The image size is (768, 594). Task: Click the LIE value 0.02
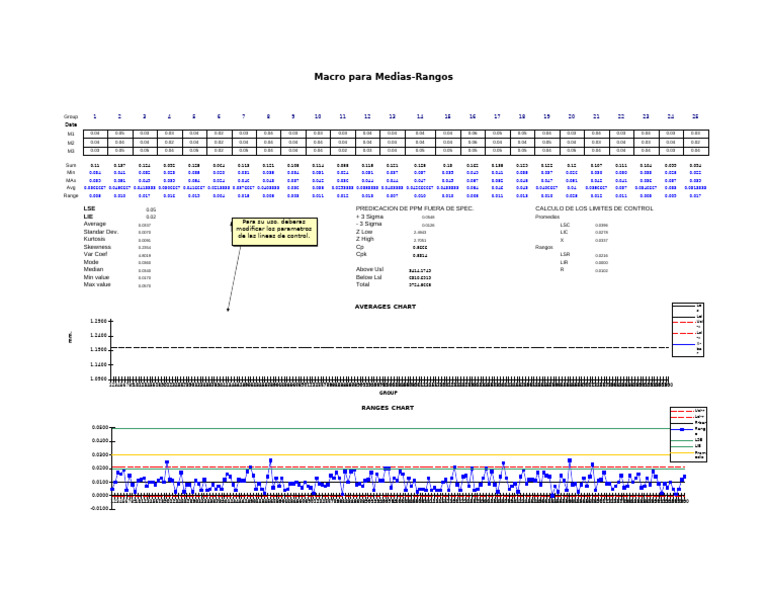point(151,217)
